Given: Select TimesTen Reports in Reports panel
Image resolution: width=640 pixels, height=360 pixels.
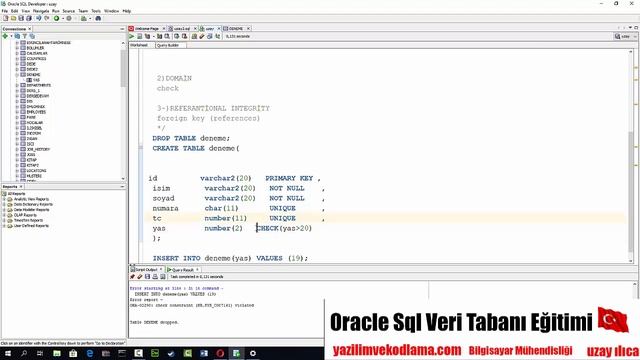Looking at the screenshot, I should coord(28,220).
